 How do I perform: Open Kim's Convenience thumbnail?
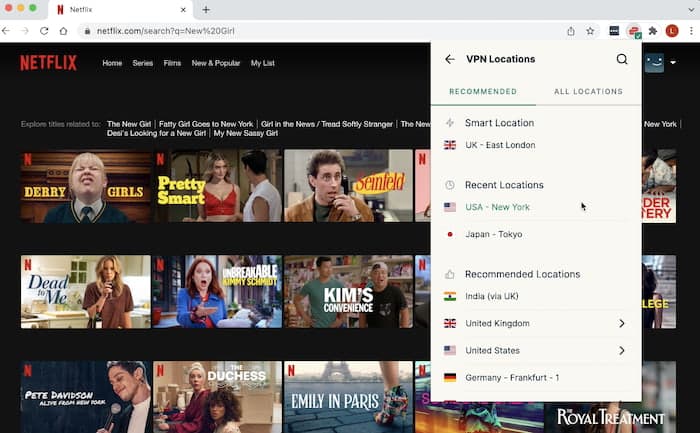(349, 292)
